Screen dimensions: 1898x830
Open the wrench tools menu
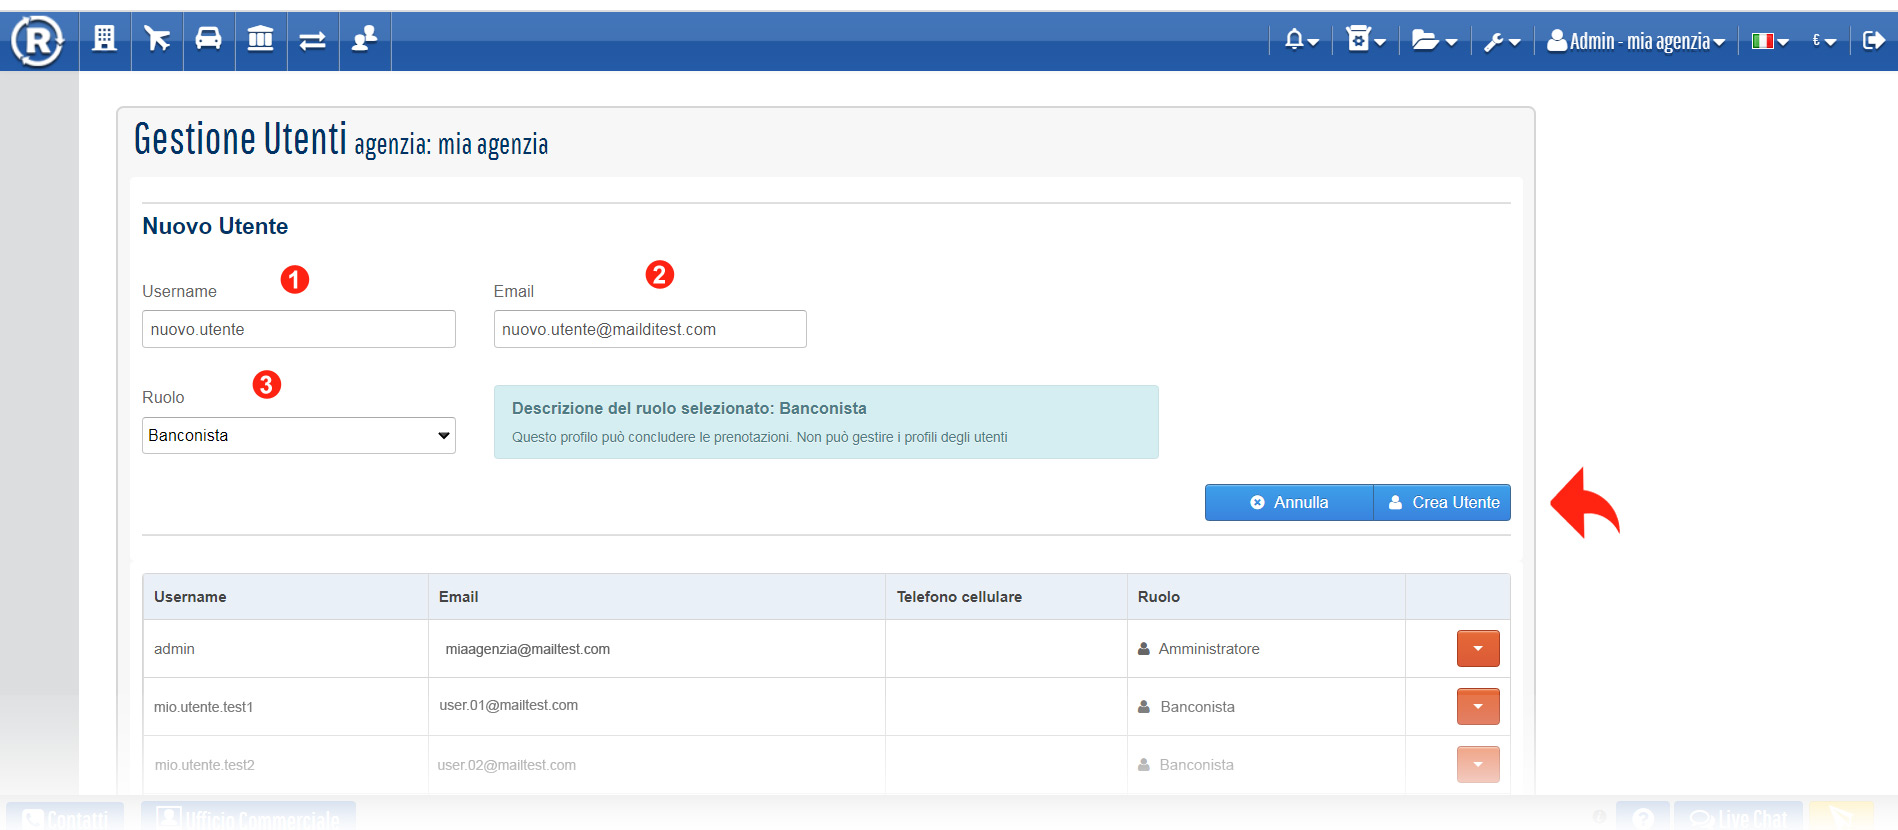click(1501, 41)
